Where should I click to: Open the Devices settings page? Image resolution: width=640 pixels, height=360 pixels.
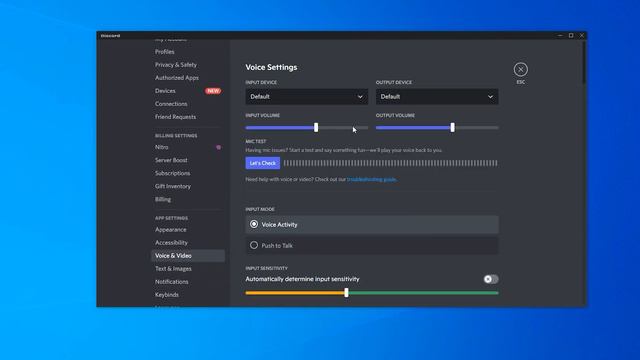click(165, 91)
